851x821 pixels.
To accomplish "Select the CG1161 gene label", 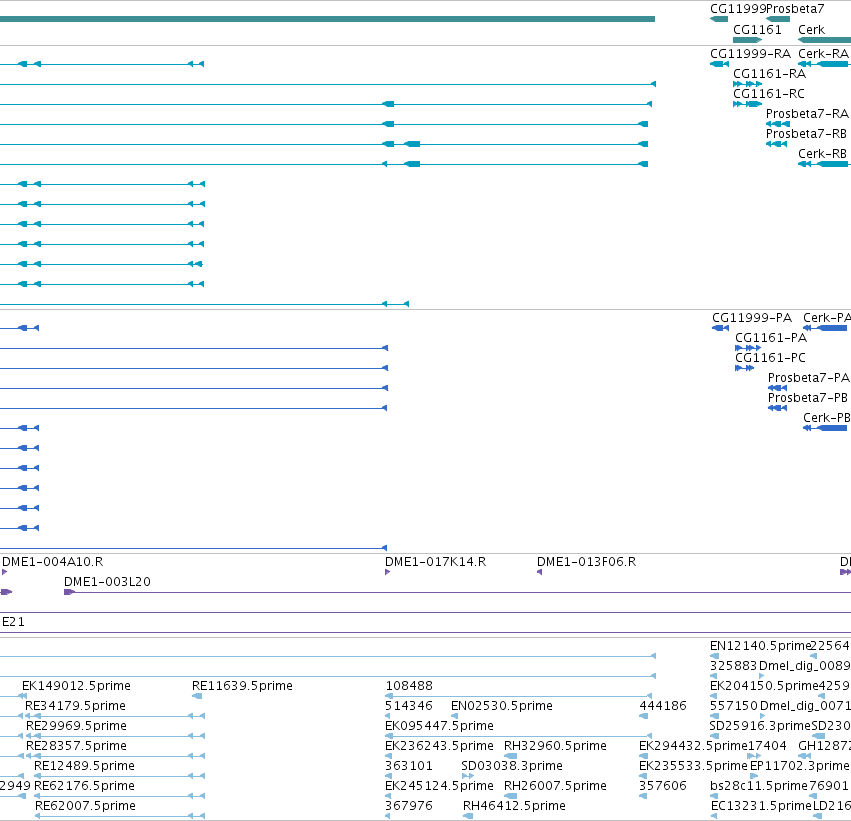I will click(757, 30).
